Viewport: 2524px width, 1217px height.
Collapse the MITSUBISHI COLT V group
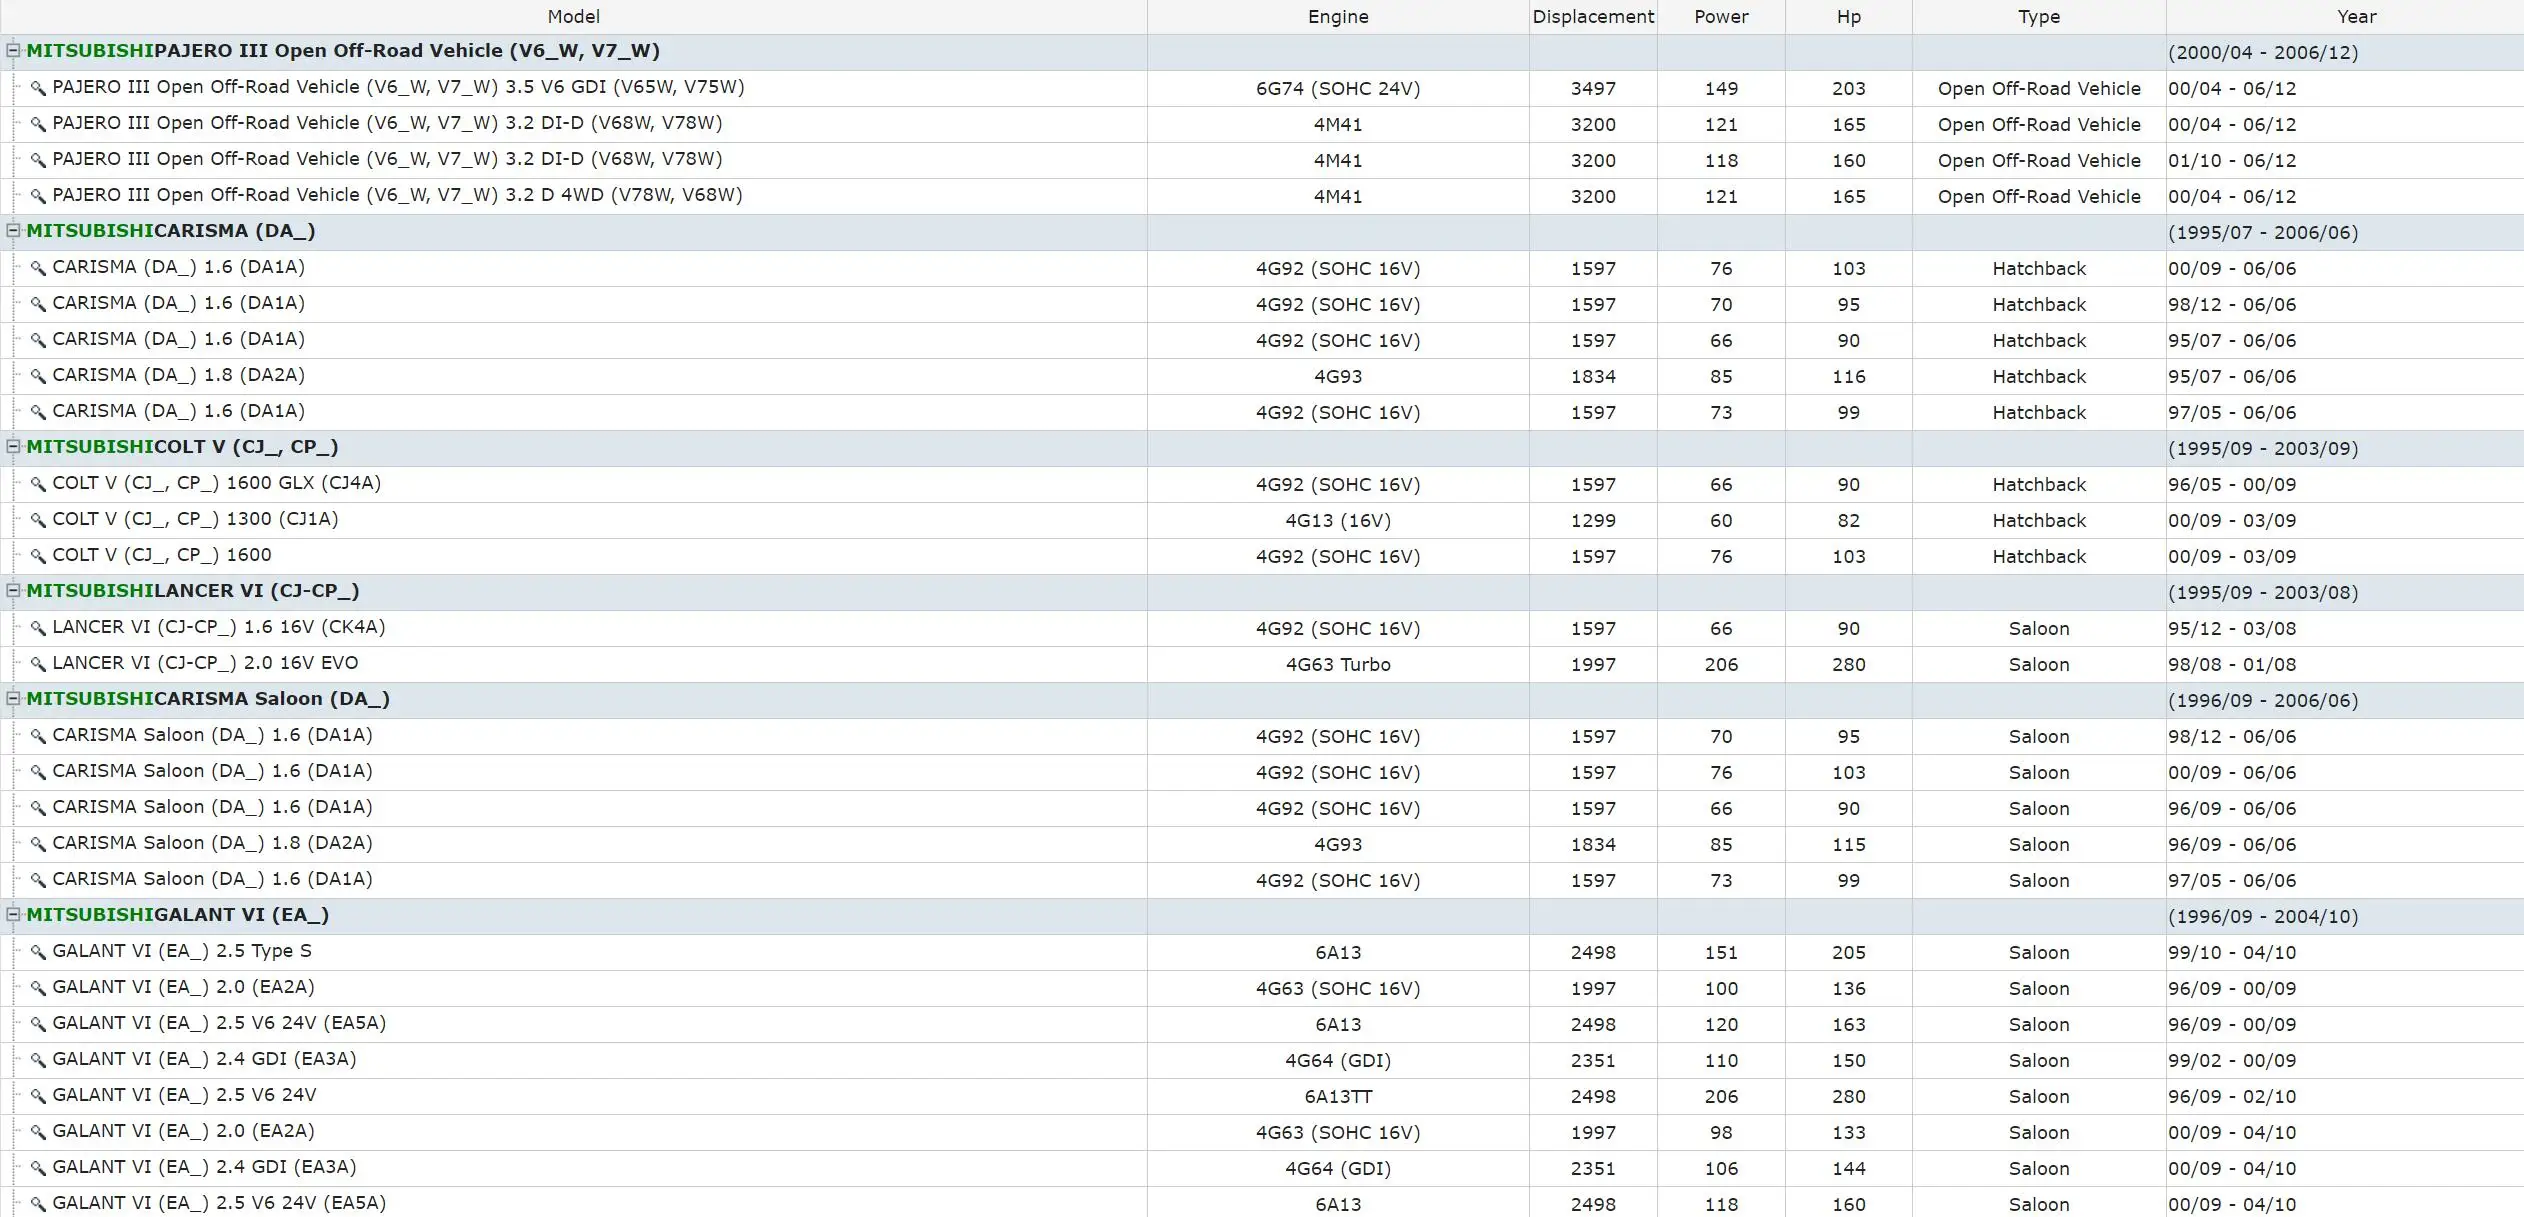point(13,446)
